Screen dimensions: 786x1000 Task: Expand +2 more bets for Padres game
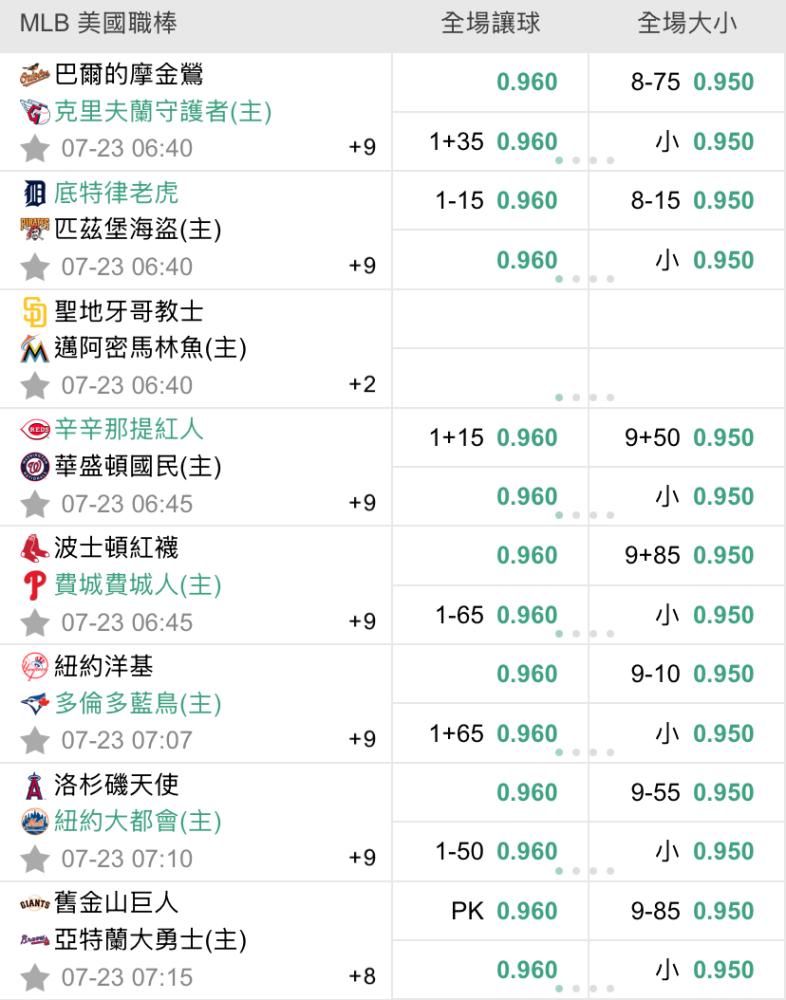tap(362, 385)
